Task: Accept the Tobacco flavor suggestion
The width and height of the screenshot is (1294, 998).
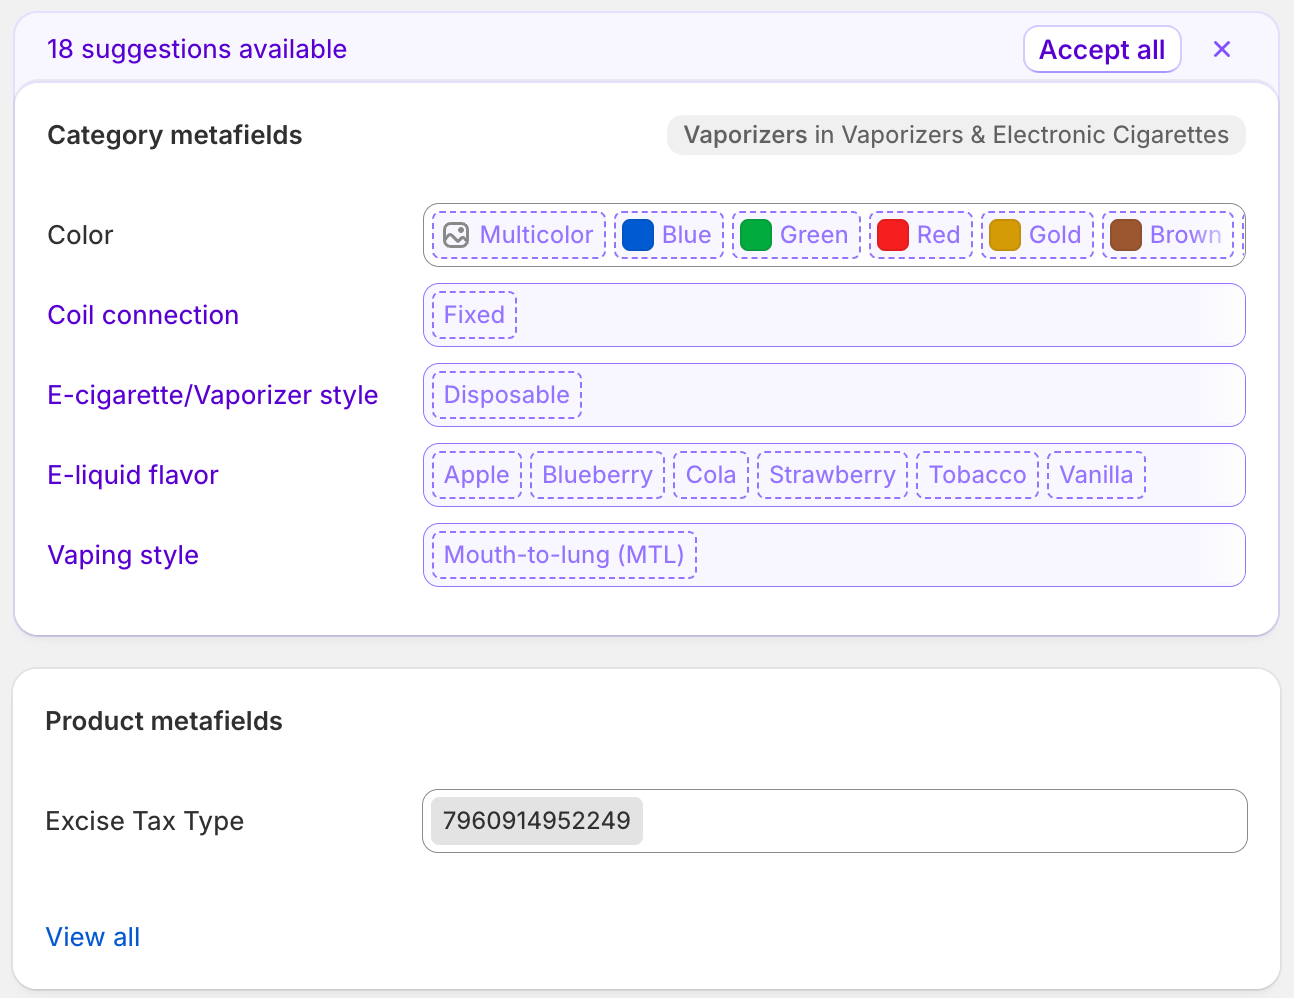Action: tap(977, 475)
